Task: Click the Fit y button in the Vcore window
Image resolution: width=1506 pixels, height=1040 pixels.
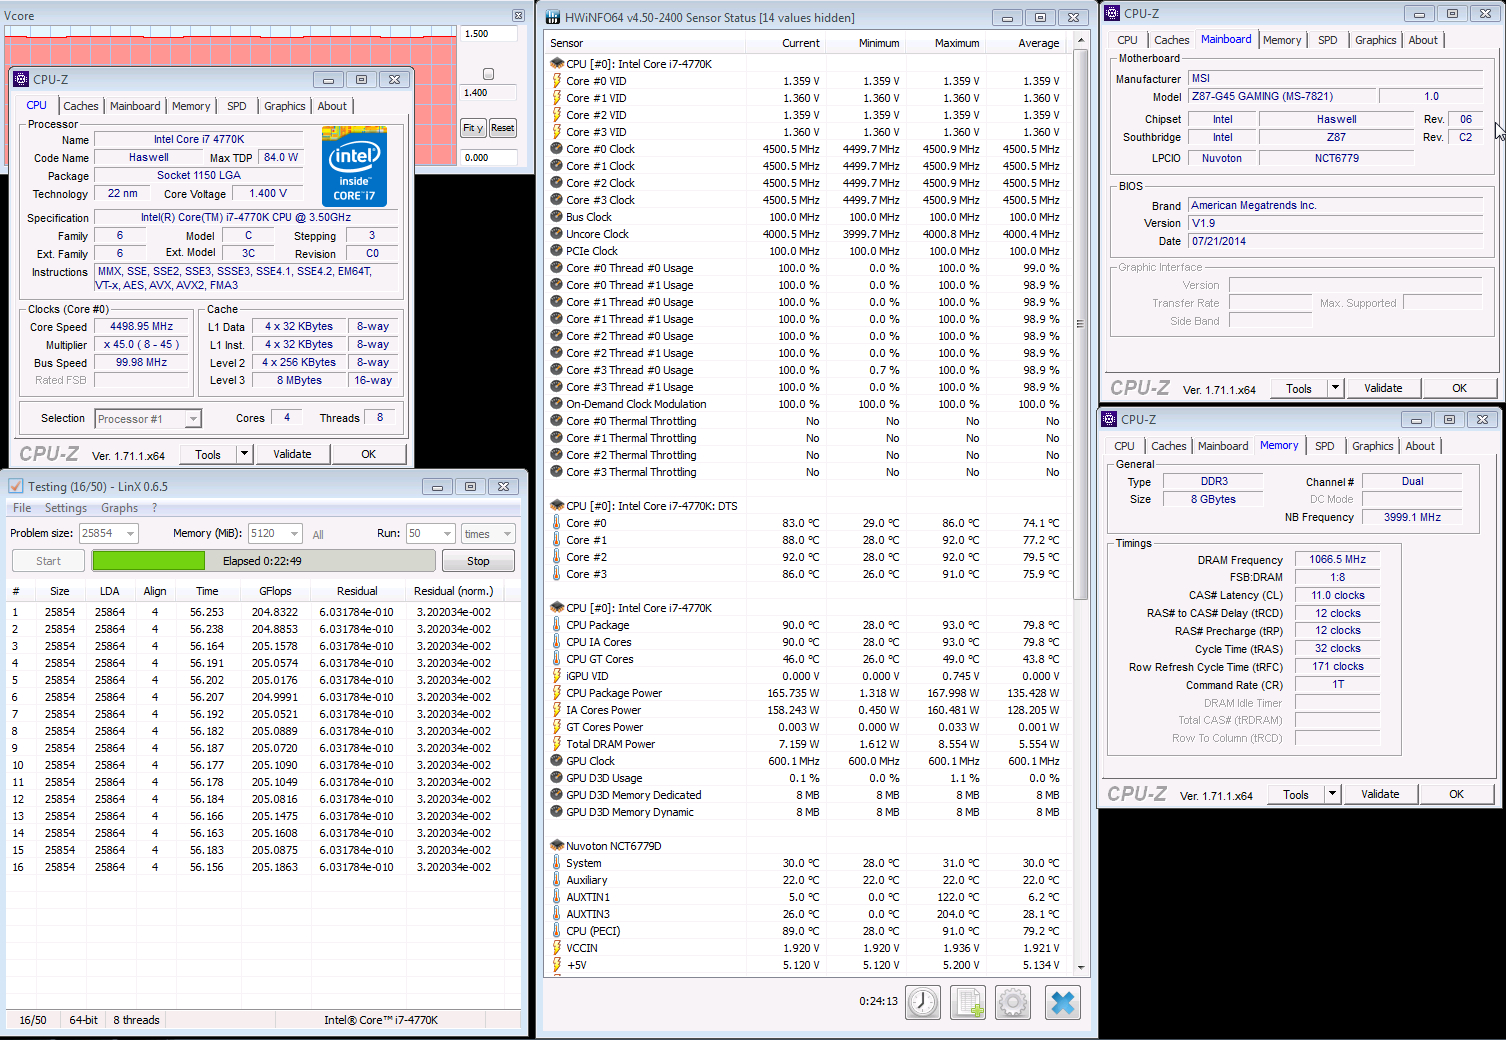Action: (473, 128)
